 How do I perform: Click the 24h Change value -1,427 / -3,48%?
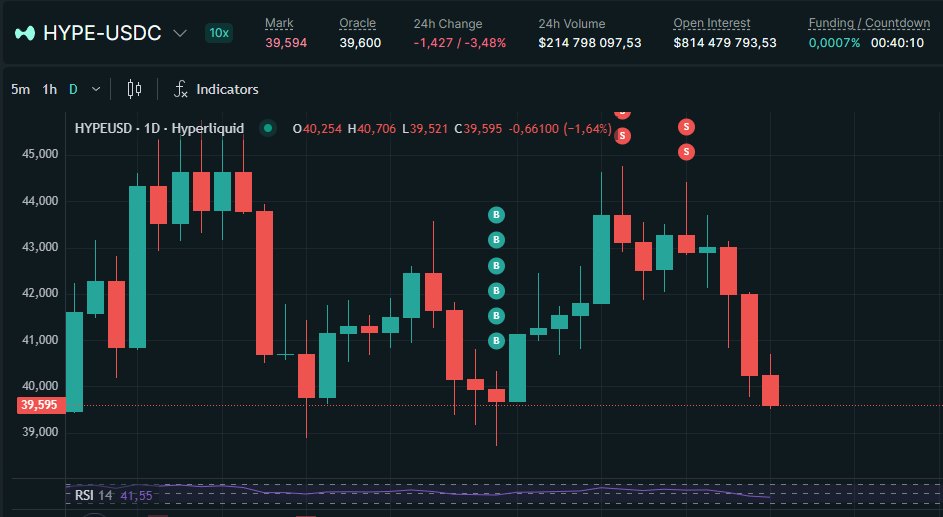(x=459, y=43)
